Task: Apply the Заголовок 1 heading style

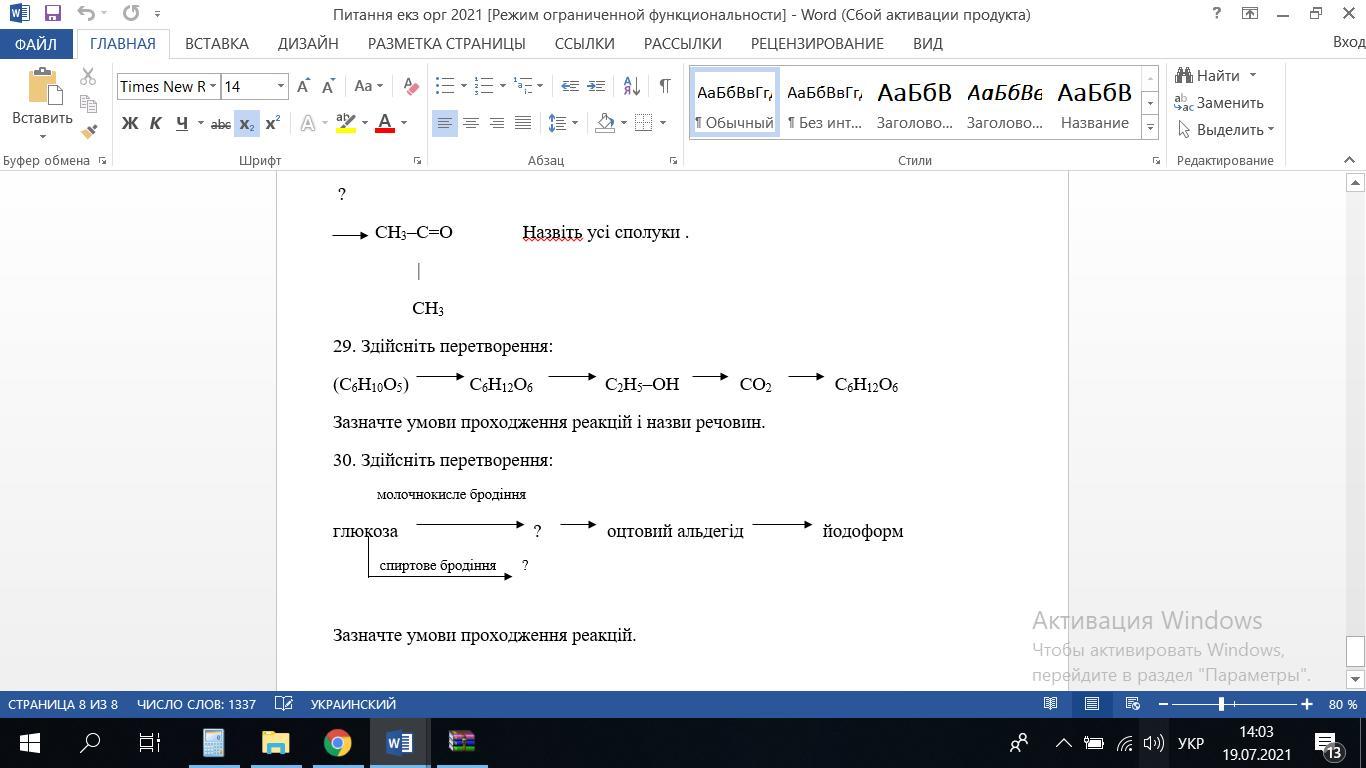Action: (x=914, y=104)
